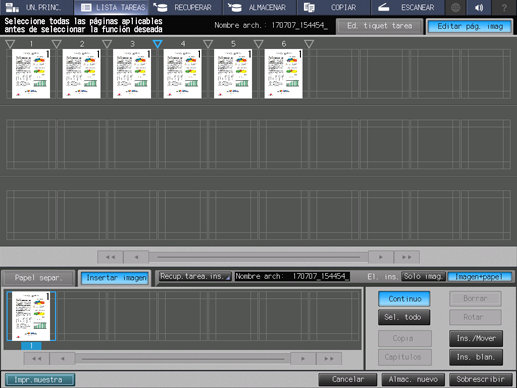517x388 pixels.
Task: Select page 5 thumbnail in top row
Action: (x=233, y=74)
